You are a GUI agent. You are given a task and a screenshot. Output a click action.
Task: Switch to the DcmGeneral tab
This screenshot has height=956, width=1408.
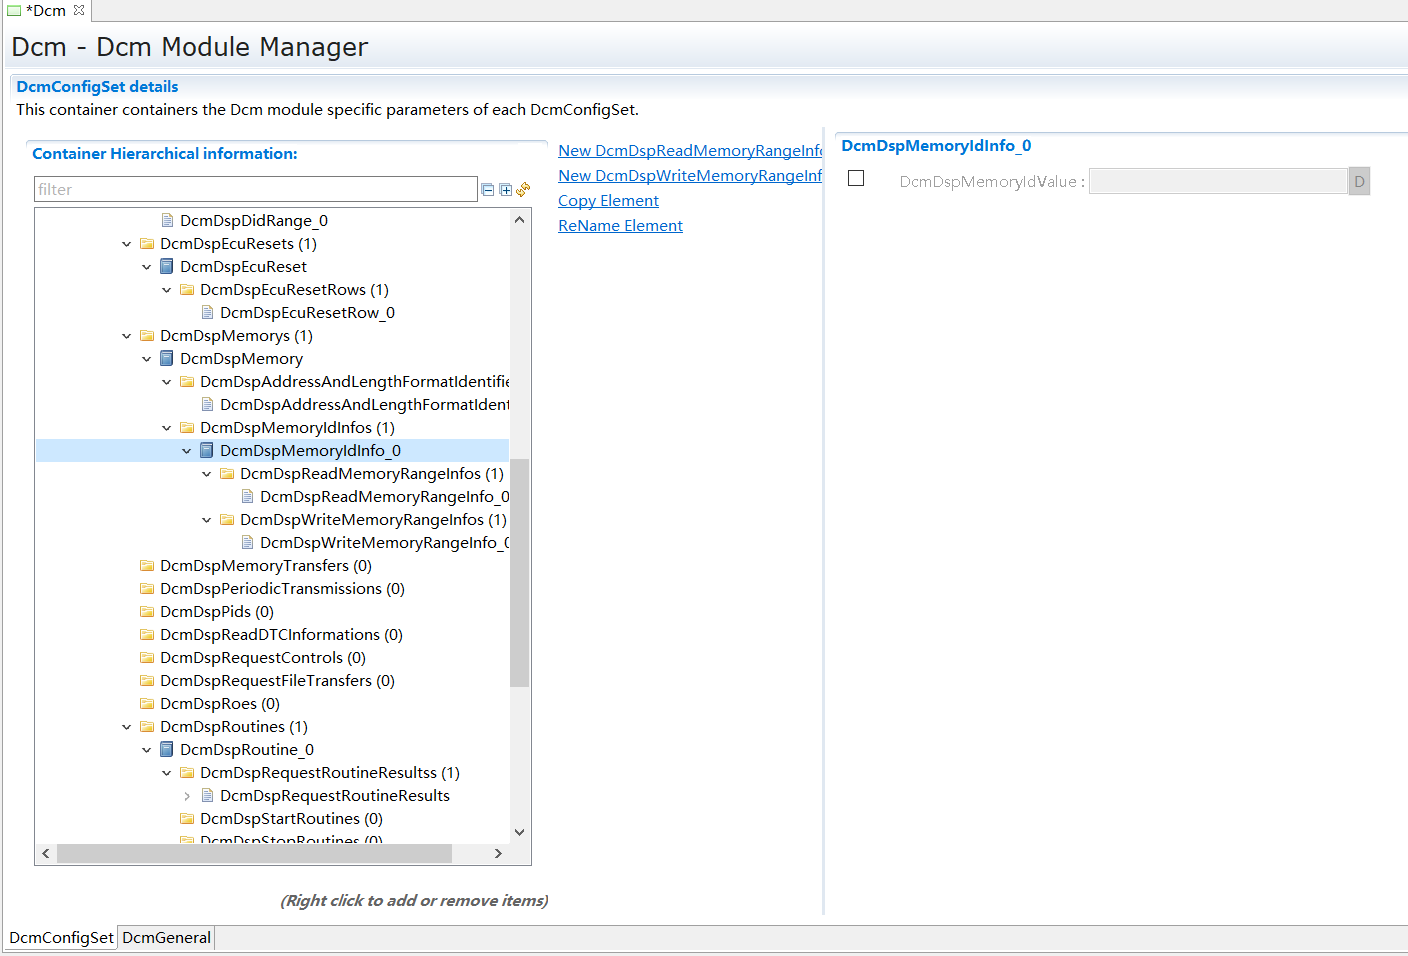[166, 938]
